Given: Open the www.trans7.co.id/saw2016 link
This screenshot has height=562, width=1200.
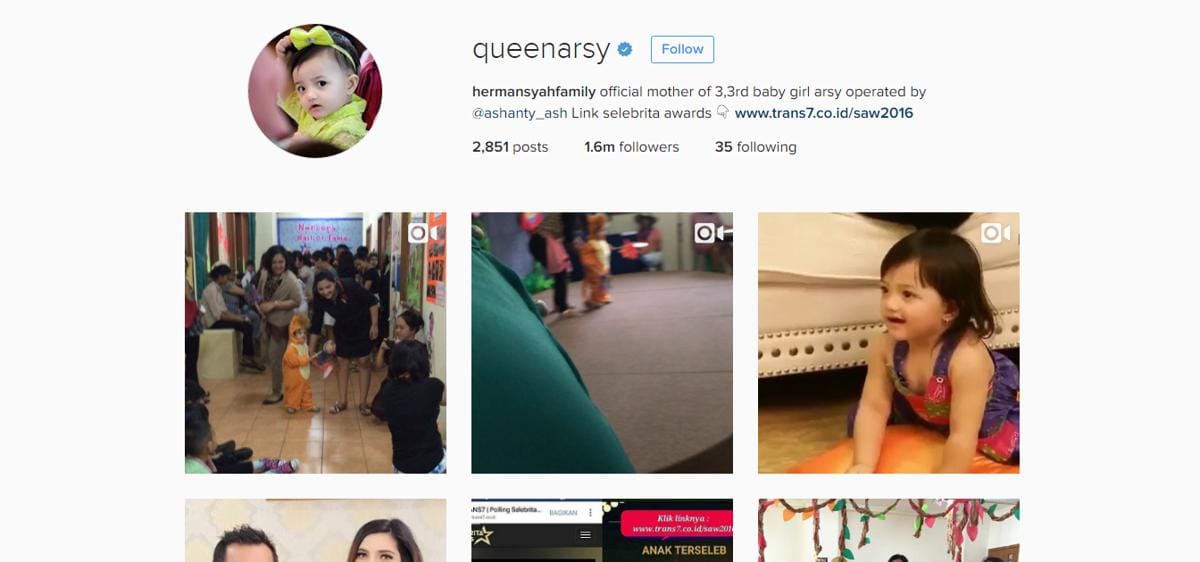Looking at the screenshot, I should tap(824, 113).
